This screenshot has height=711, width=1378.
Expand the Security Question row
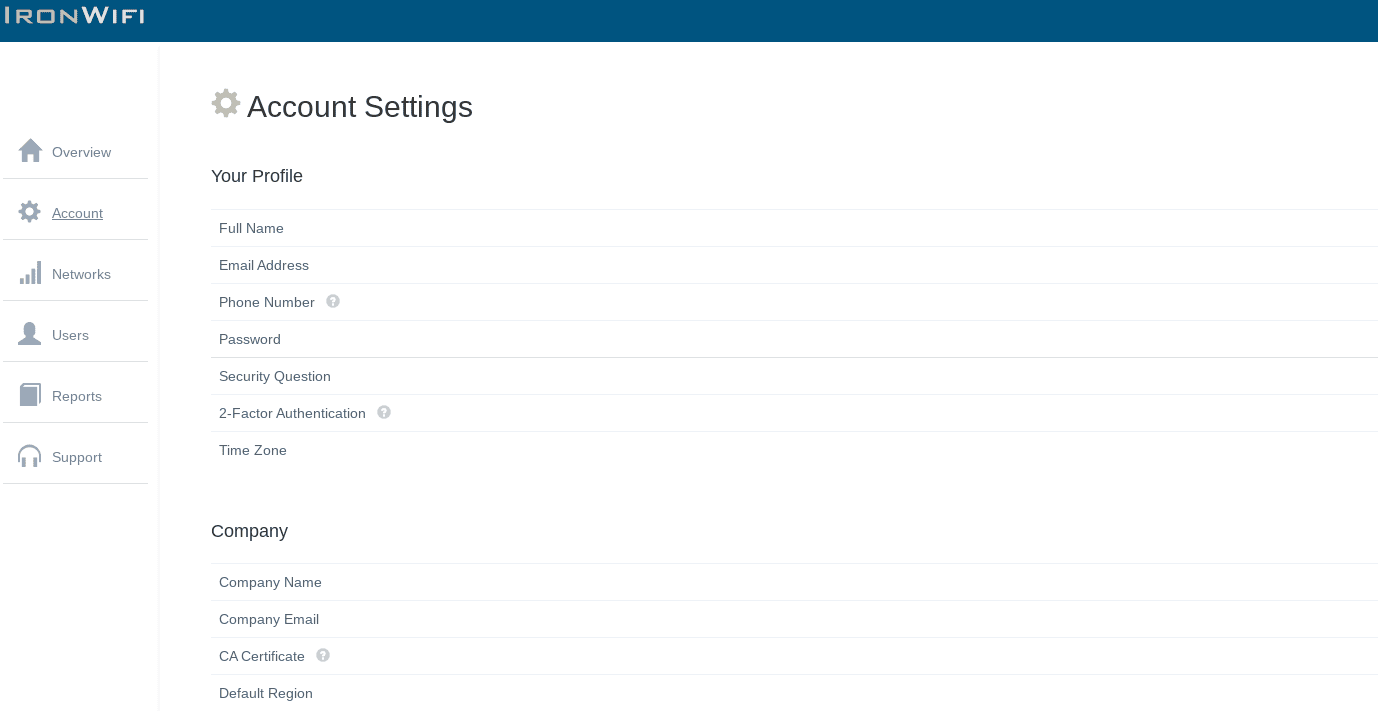pos(275,376)
